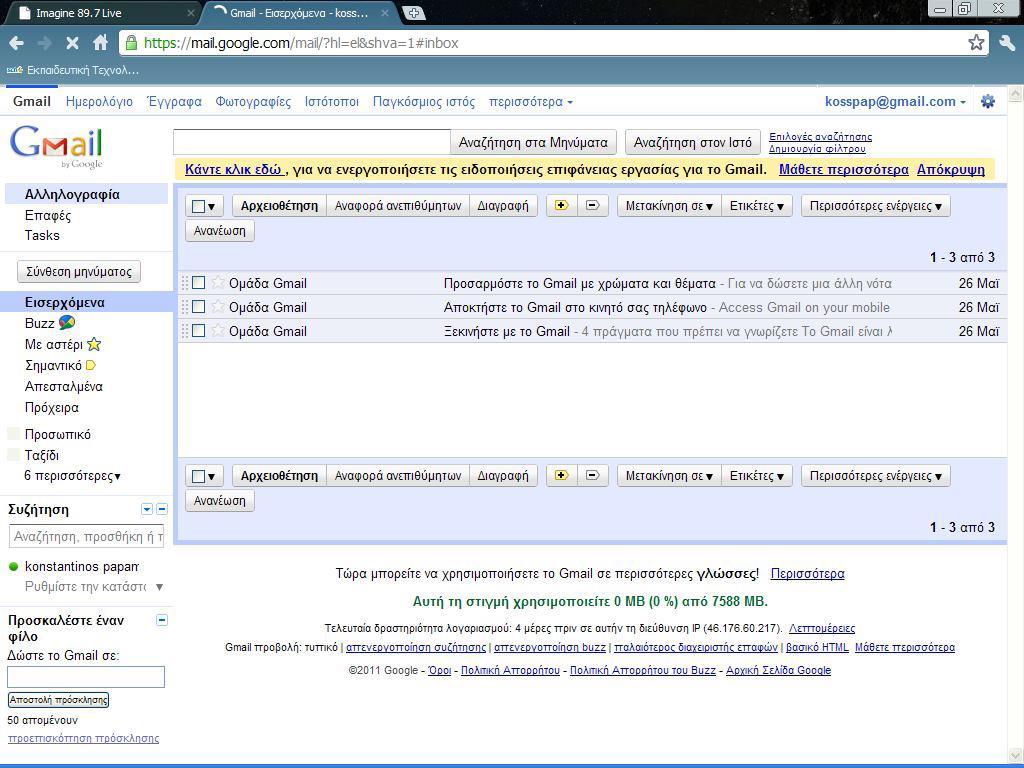Click 'Αναζήτηση στα Μηνύματα' button

[x=533, y=142]
